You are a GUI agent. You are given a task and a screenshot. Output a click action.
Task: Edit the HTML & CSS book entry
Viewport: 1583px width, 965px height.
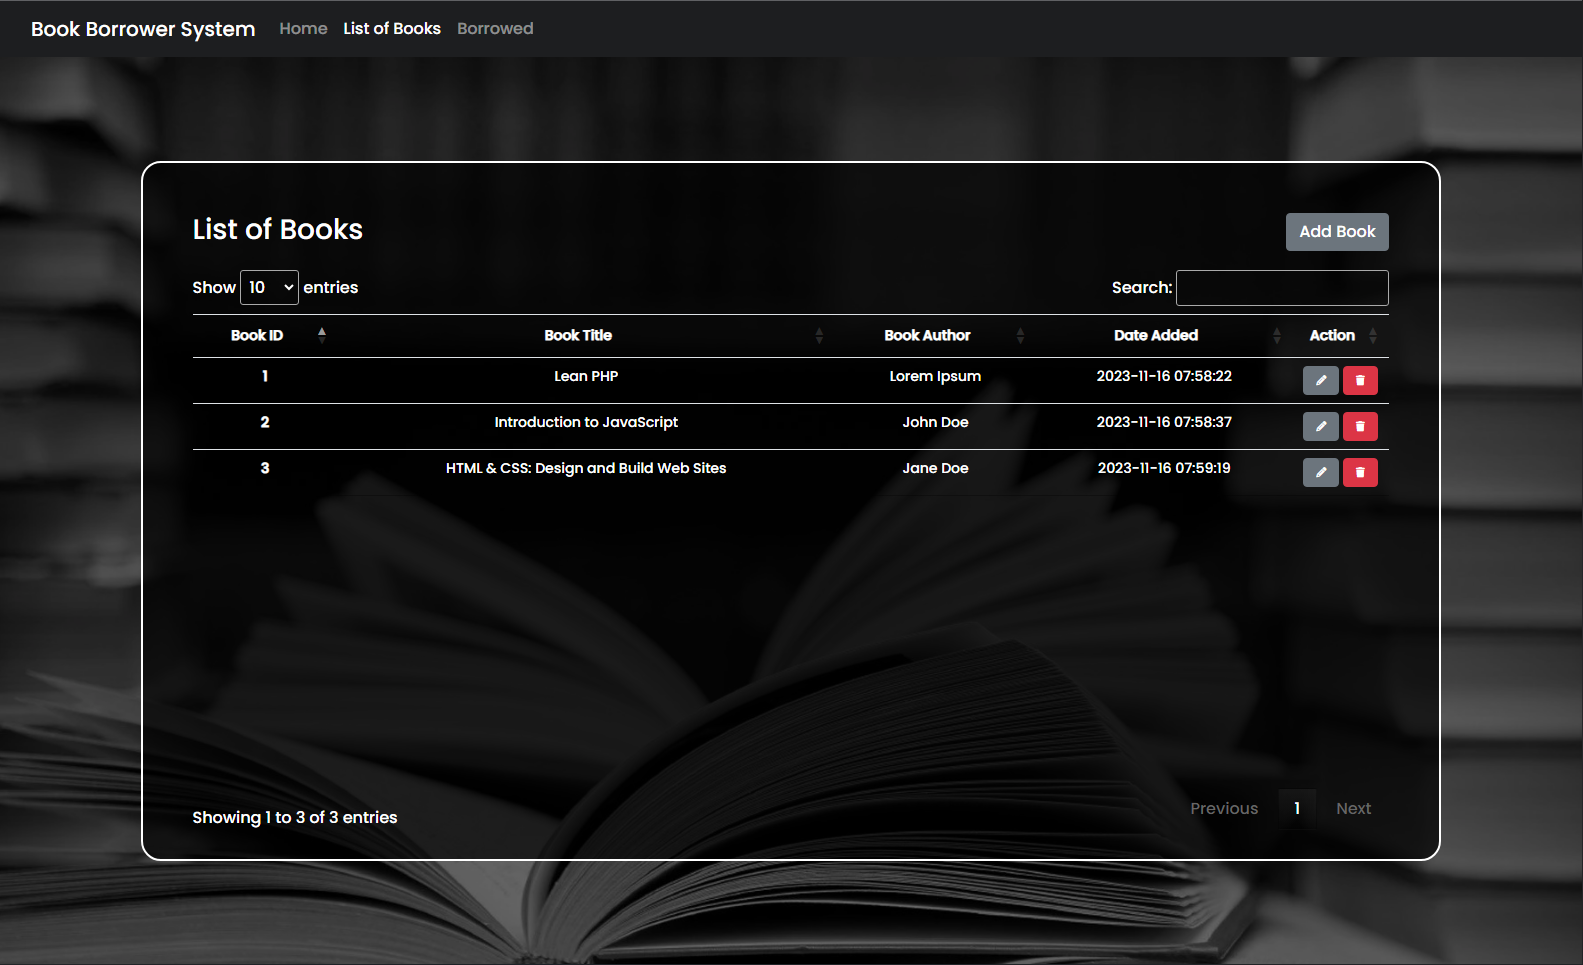(x=1320, y=472)
